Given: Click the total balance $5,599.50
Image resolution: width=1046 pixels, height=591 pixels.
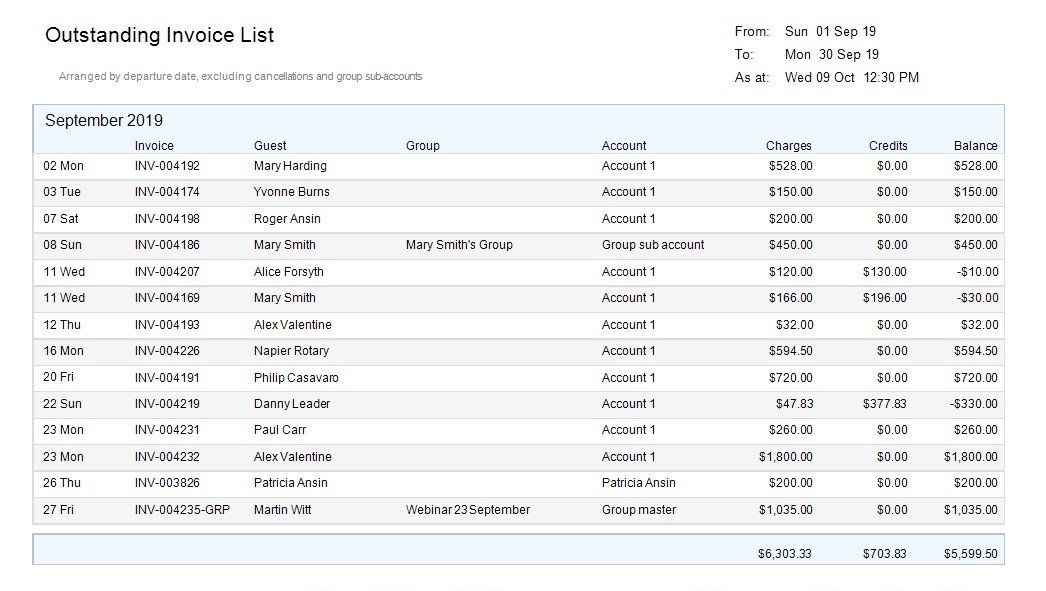Looking at the screenshot, I should coord(971,554).
